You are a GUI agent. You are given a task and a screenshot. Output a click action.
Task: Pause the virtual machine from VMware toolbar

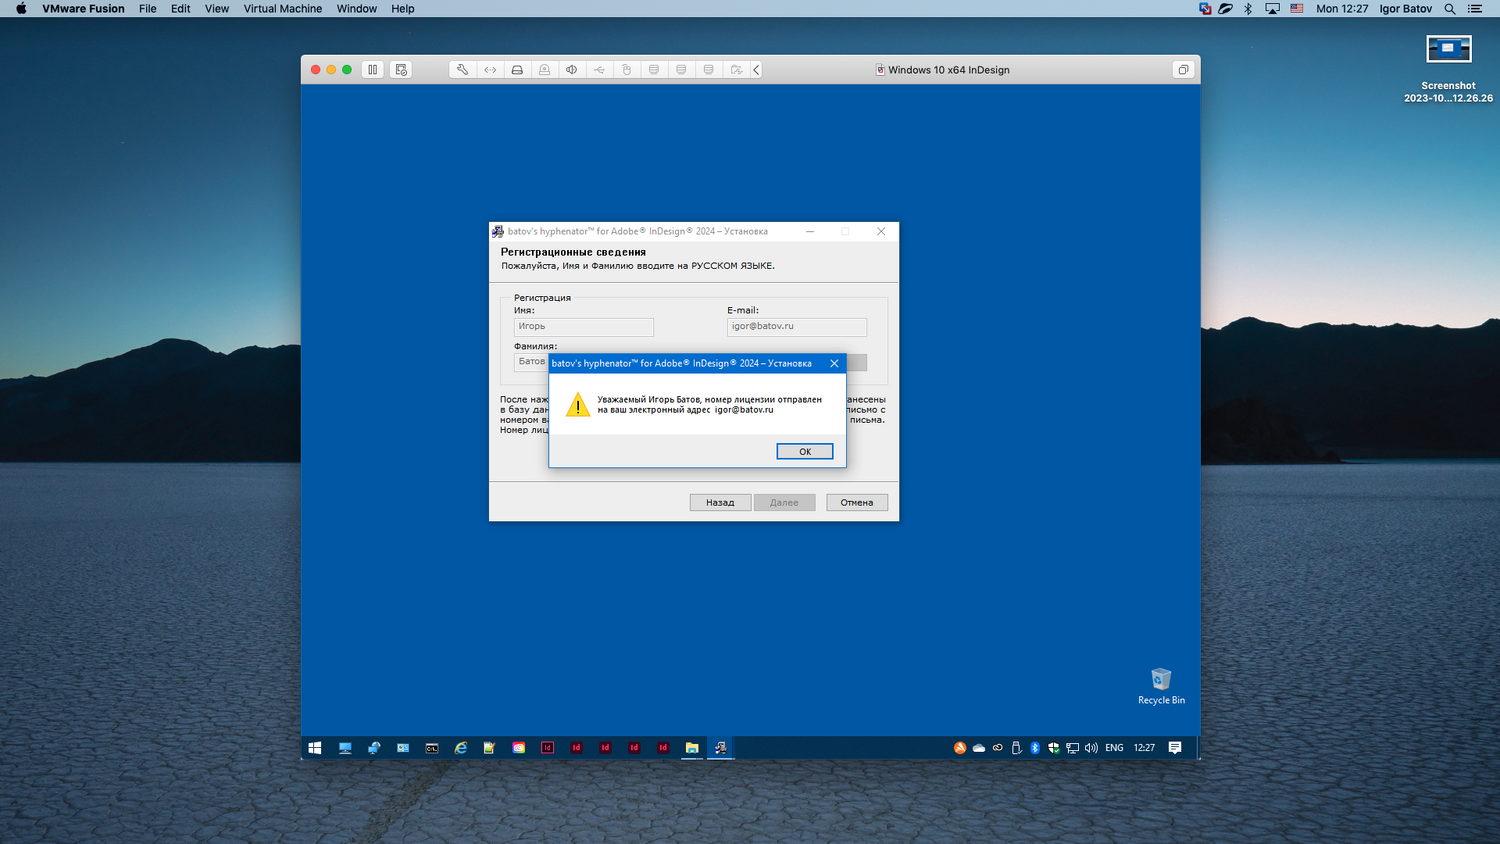[372, 70]
